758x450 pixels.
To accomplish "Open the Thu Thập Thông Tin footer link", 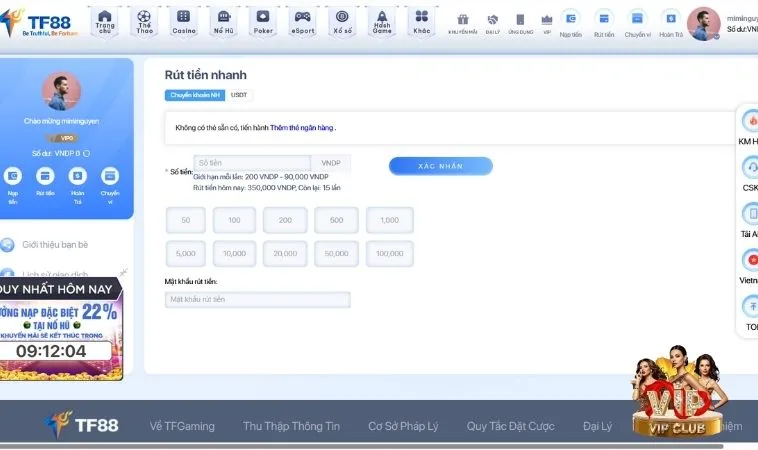I will click(x=292, y=426).
